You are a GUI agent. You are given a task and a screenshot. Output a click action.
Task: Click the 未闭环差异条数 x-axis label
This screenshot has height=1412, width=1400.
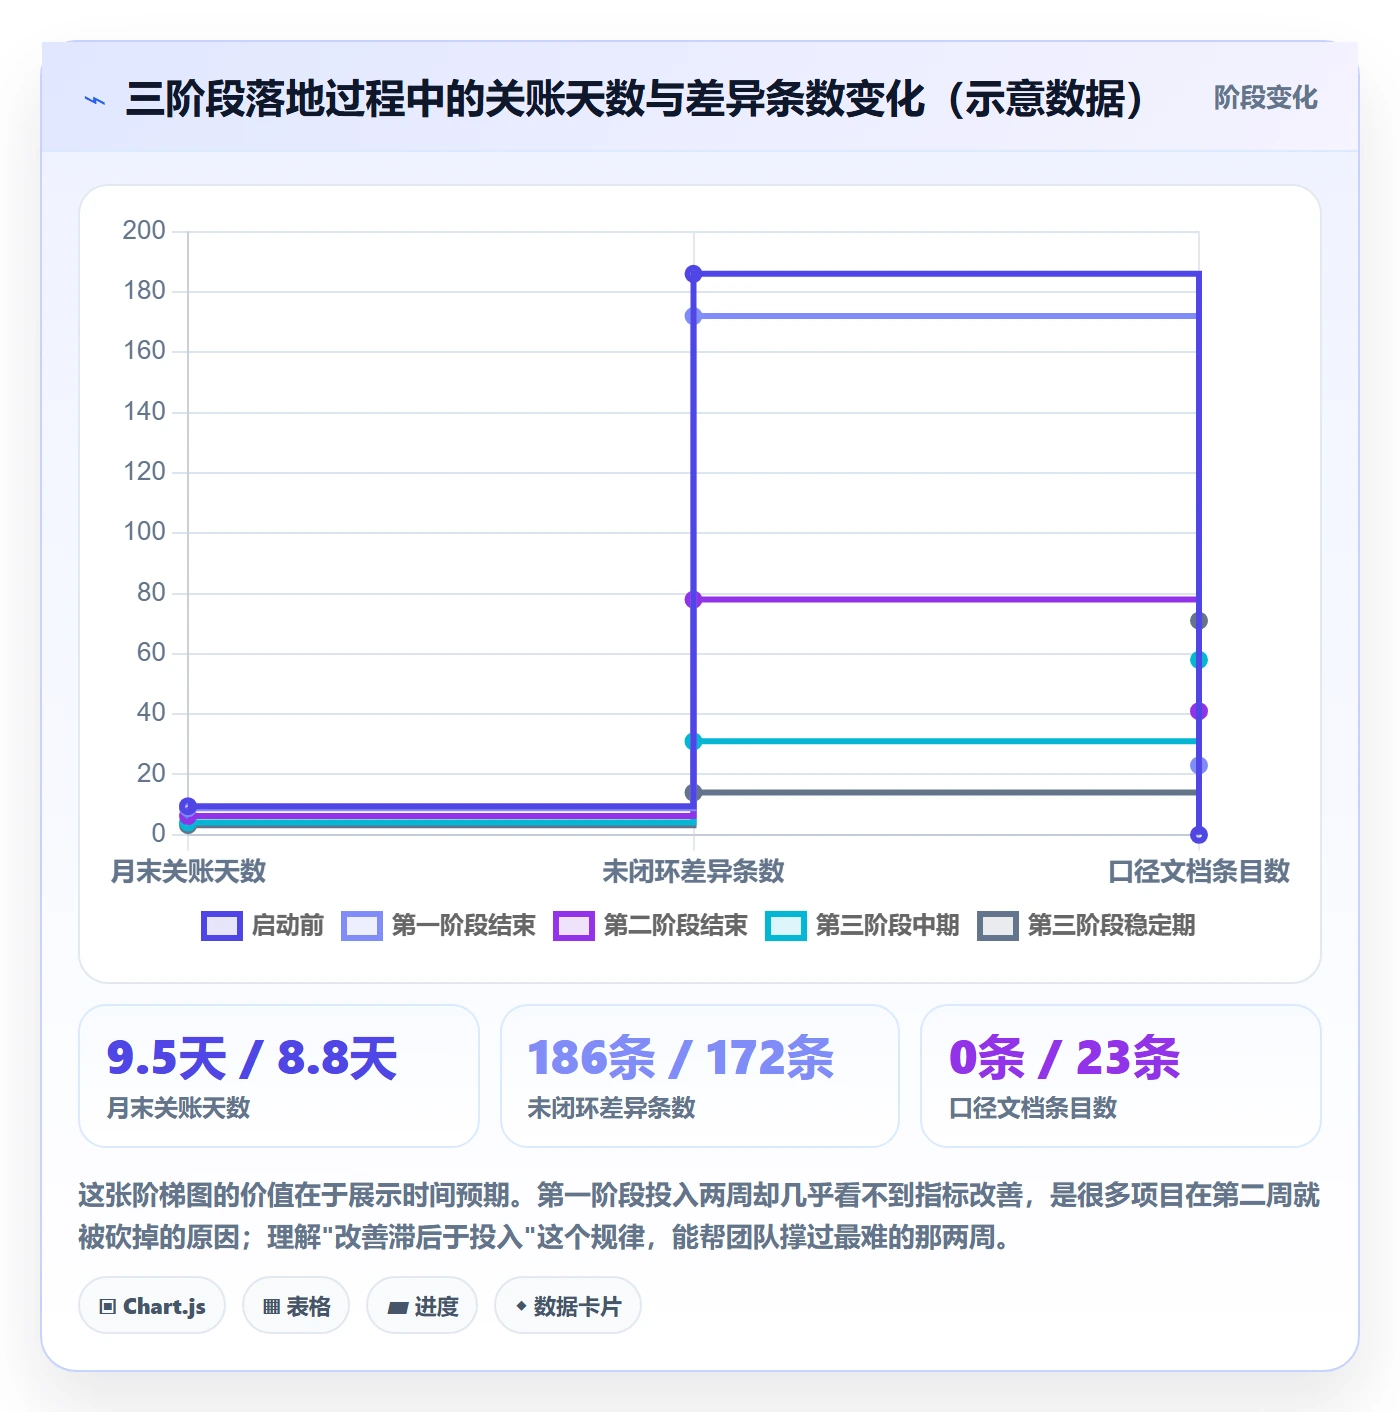pos(693,871)
